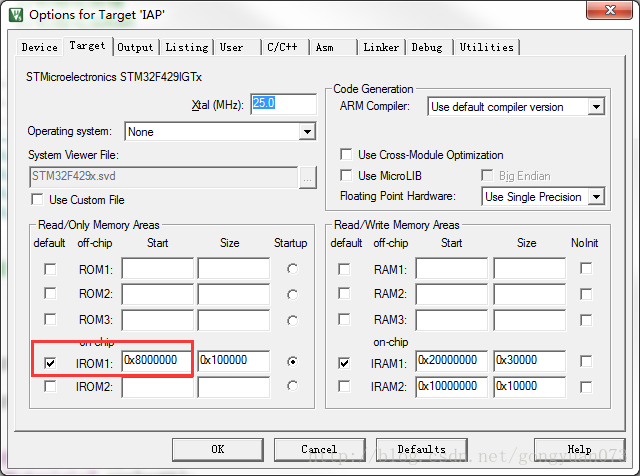Uncheck the IROM1 default checkbox
This screenshot has width=640, height=476.
[50, 363]
